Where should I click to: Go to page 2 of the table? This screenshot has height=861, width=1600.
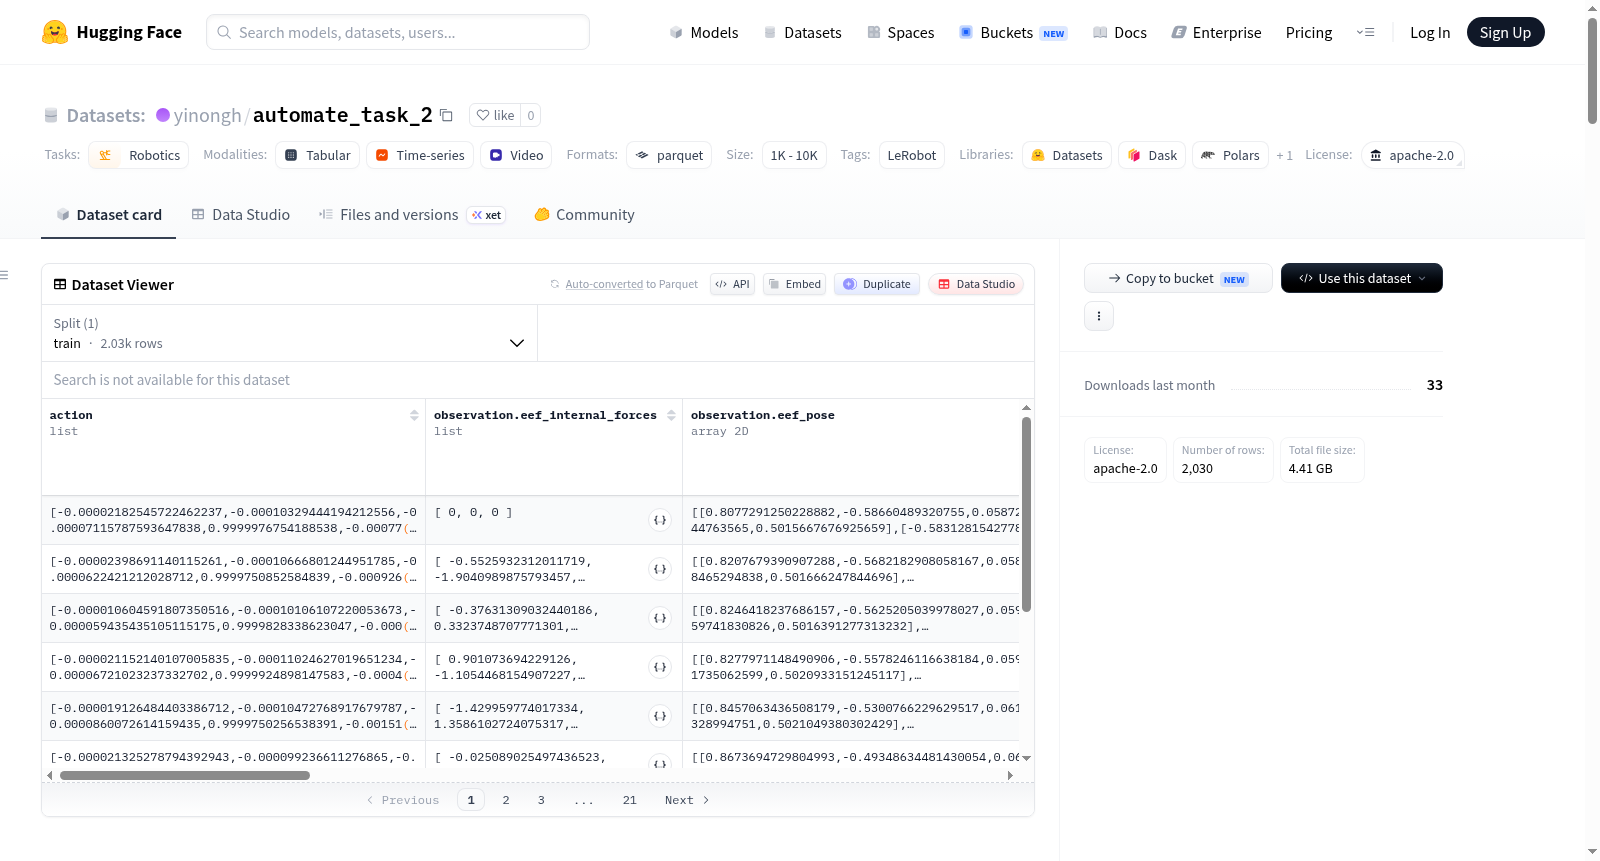coord(506,800)
